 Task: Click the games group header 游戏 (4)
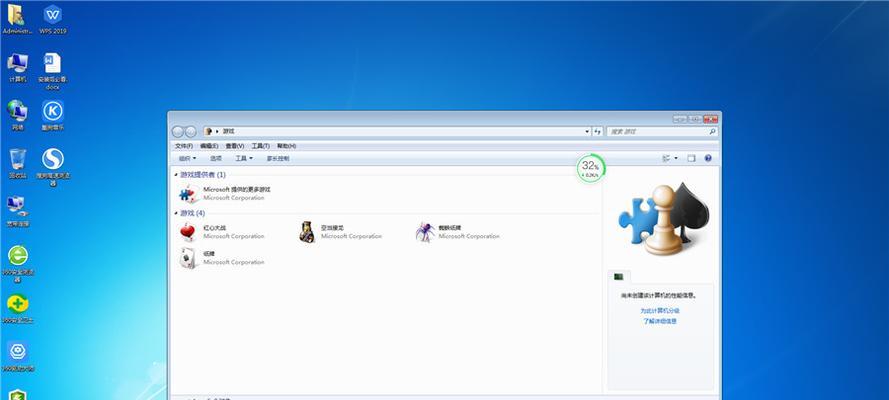point(193,214)
